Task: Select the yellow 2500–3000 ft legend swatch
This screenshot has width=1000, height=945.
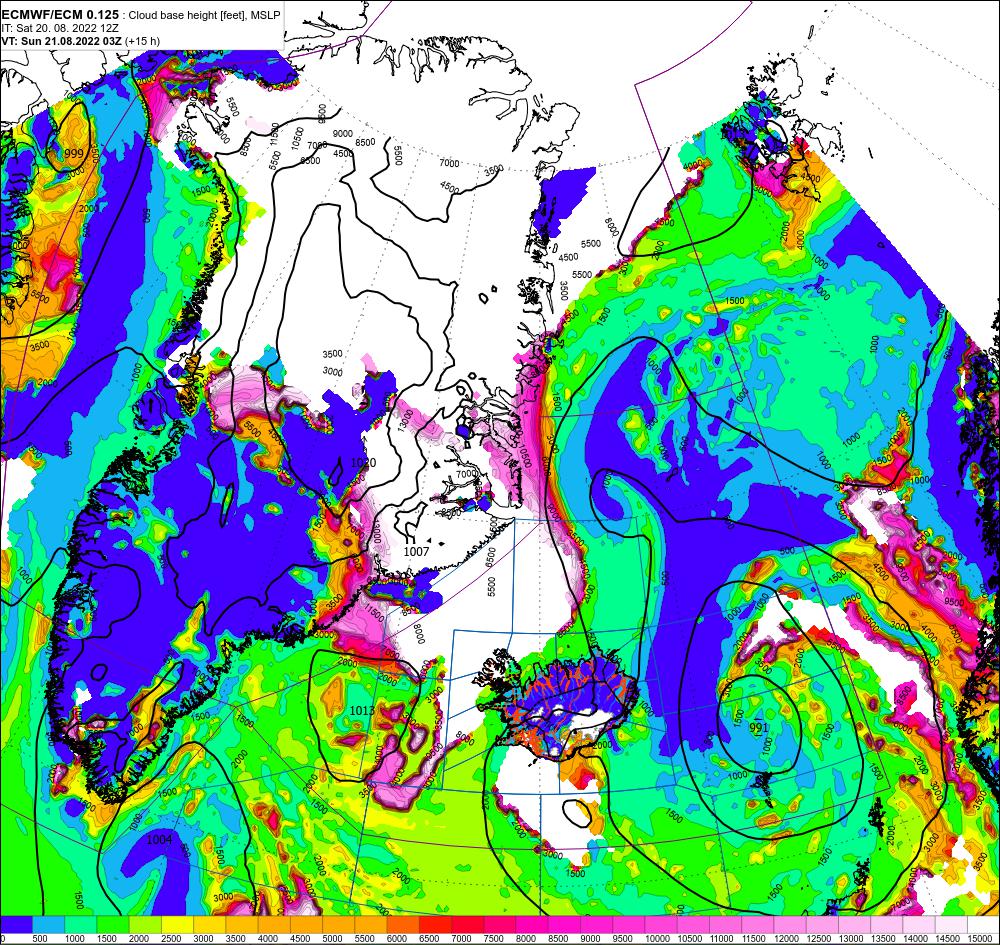Action: pos(177,925)
